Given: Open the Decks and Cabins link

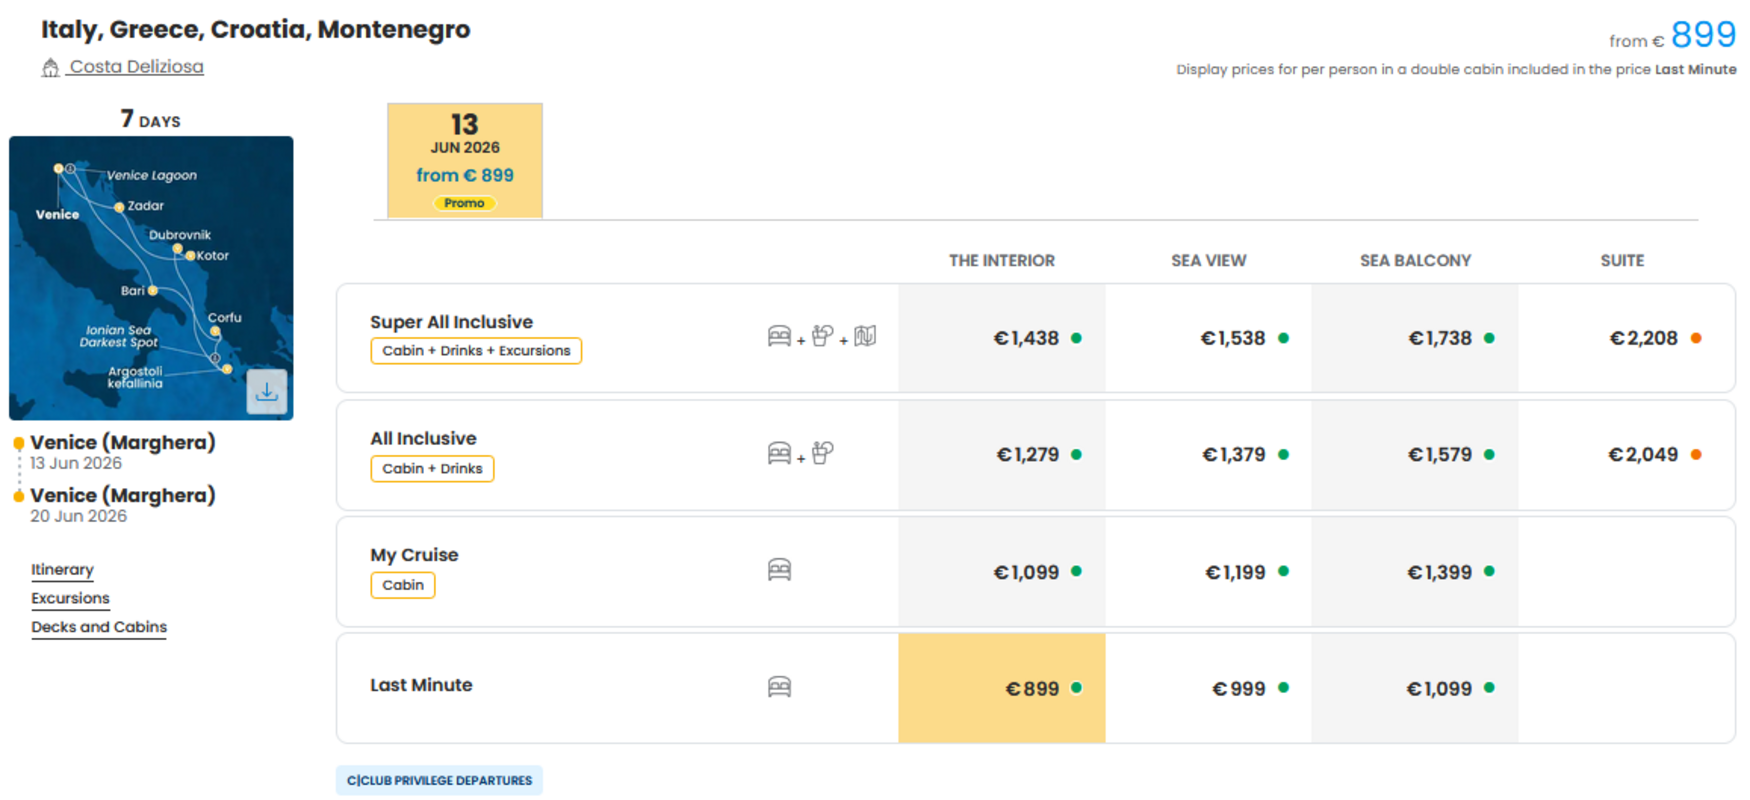Looking at the screenshot, I should tap(99, 627).
